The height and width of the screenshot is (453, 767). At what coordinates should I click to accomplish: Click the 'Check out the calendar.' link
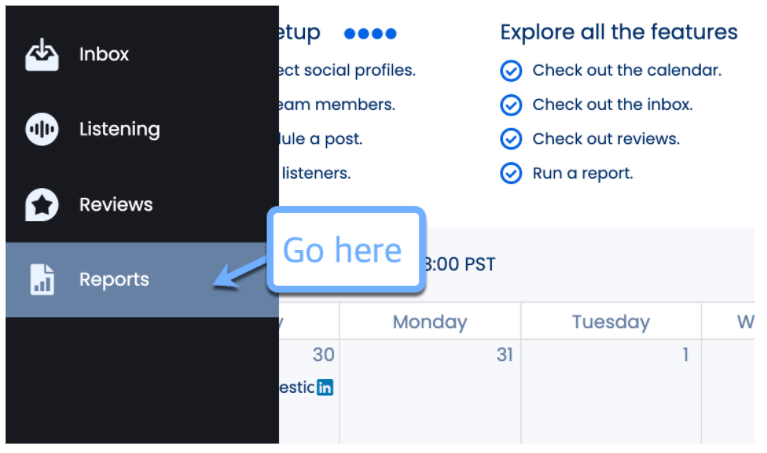tap(626, 70)
